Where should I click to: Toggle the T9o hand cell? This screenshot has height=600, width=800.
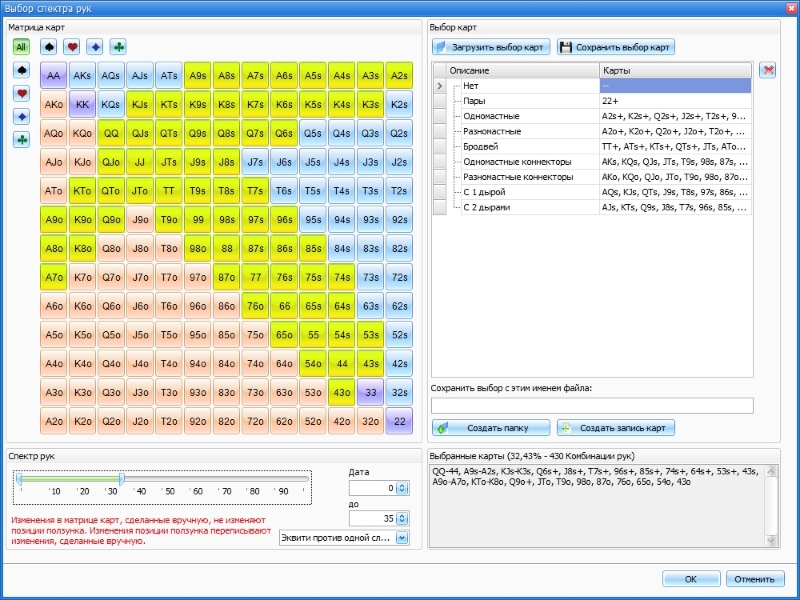tap(169, 219)
